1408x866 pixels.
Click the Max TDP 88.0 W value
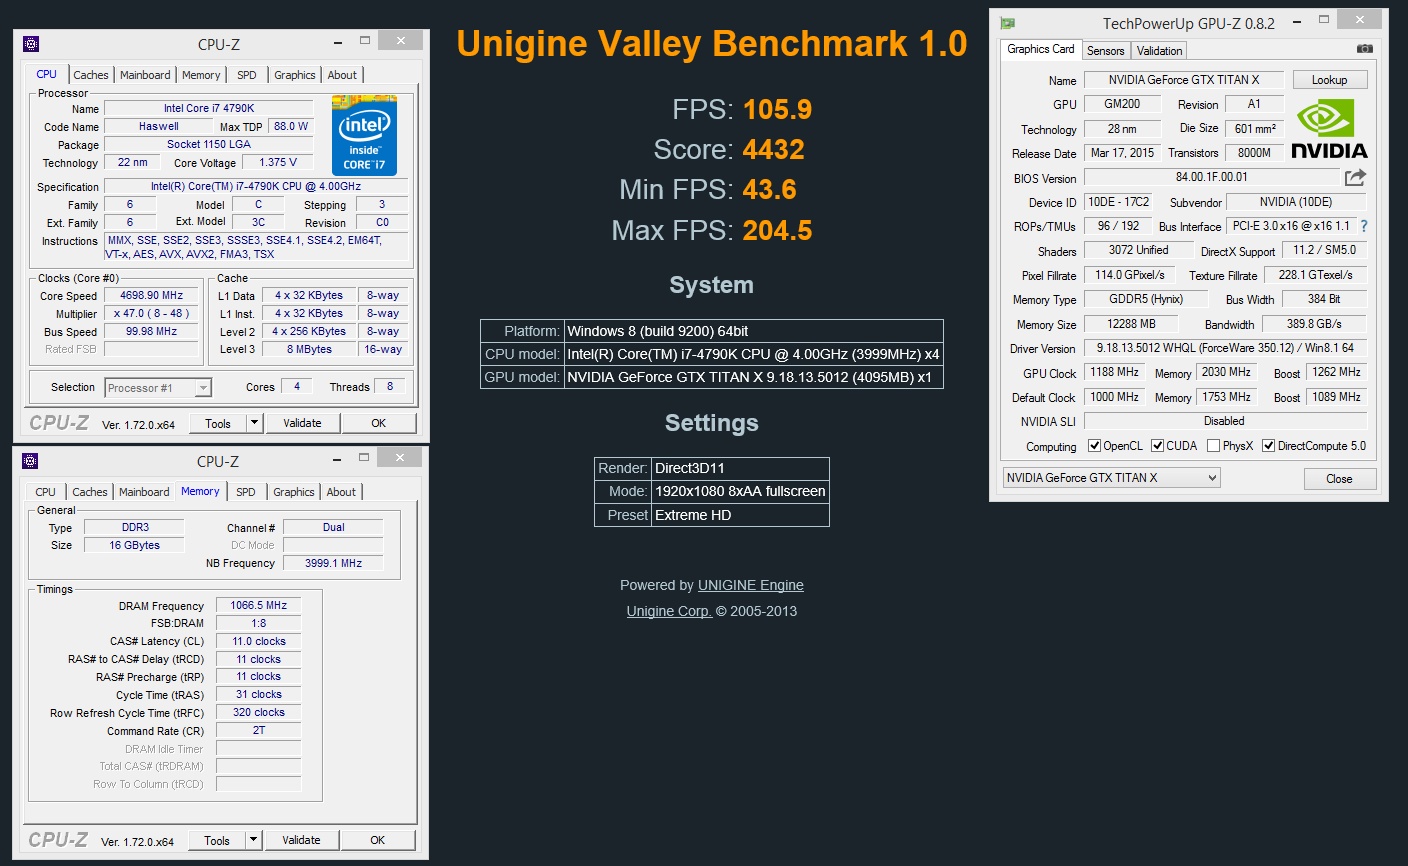pyautogui.click(x=291, y=126)
